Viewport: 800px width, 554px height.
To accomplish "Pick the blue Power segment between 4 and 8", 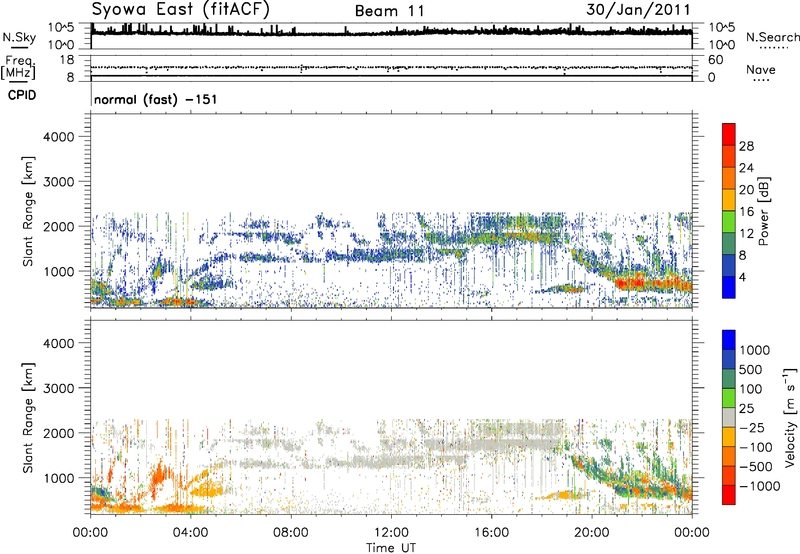I will point(729,265).
